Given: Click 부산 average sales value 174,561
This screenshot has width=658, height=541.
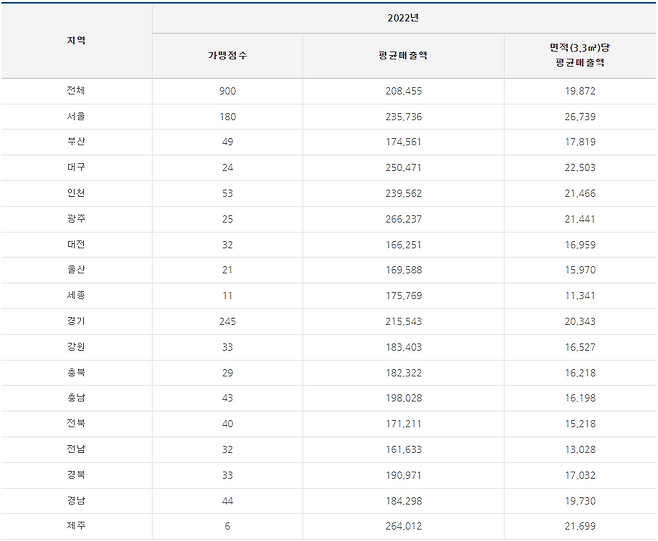Looking at the screenshot, I should coord(403,142).
